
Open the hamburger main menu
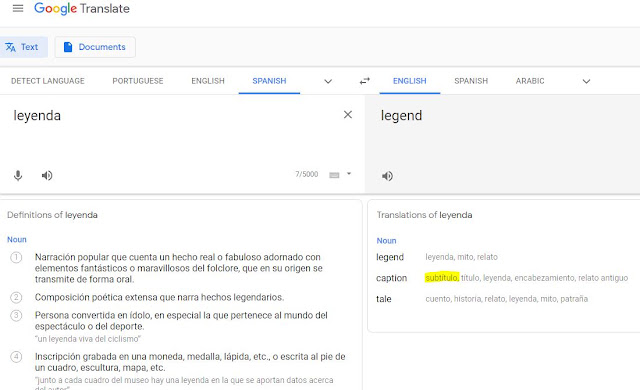tap(18, 8)
